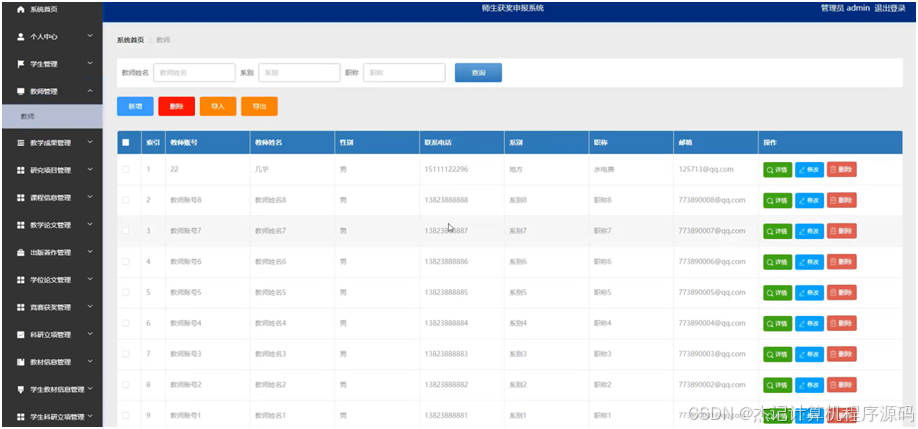Click the blue 新增 button

click(135, 107)
